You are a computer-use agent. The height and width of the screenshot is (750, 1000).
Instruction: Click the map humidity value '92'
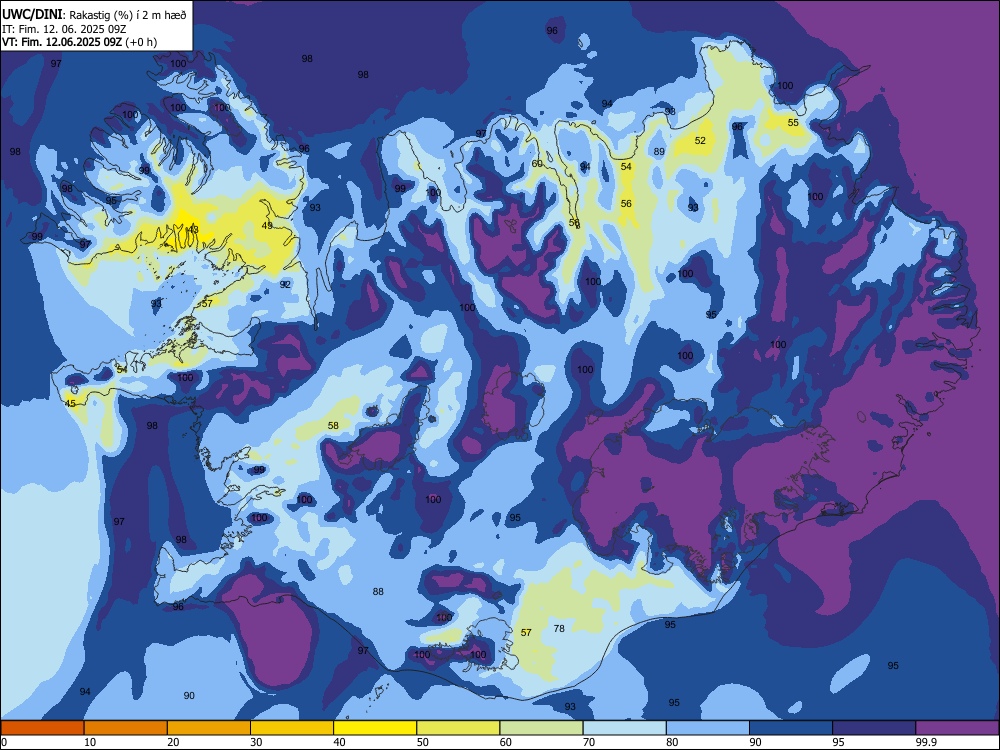tap(285, 284)
